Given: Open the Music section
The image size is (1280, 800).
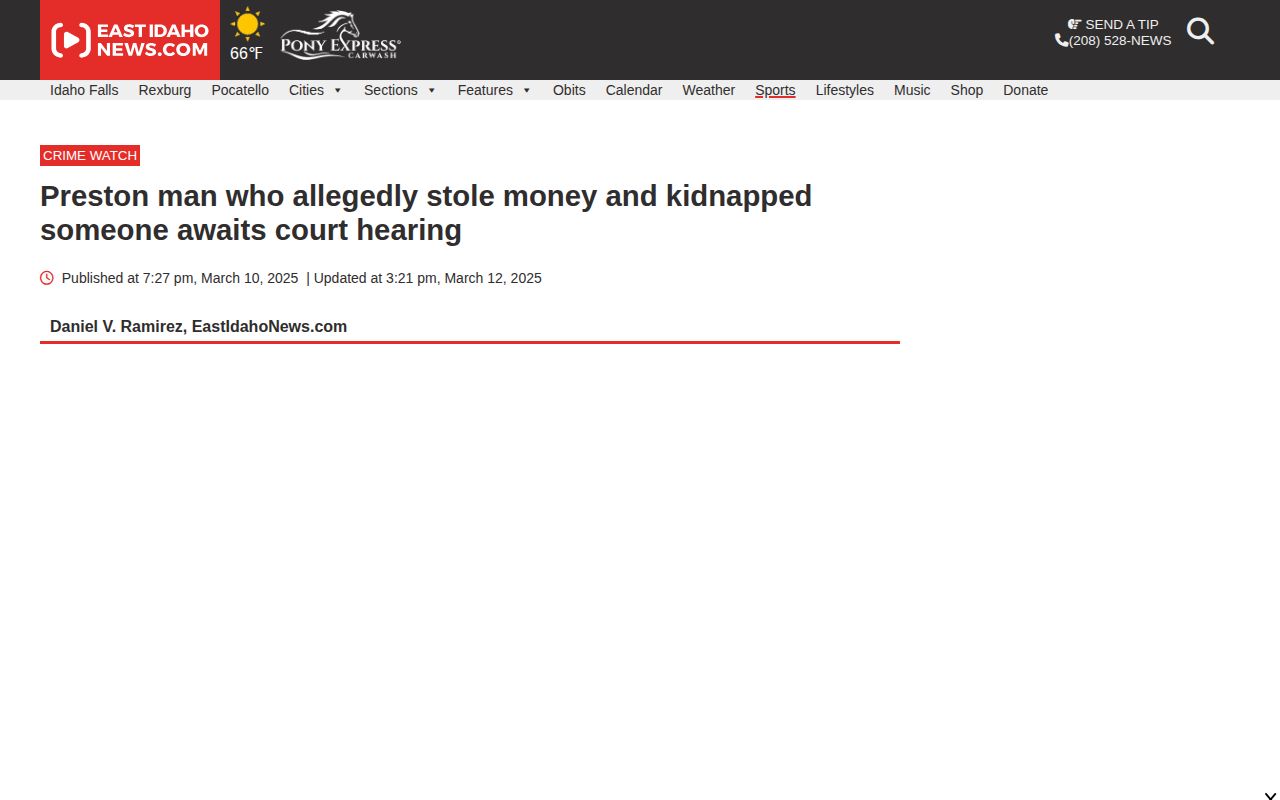Looking at the screenshot, I should point(912,90).
